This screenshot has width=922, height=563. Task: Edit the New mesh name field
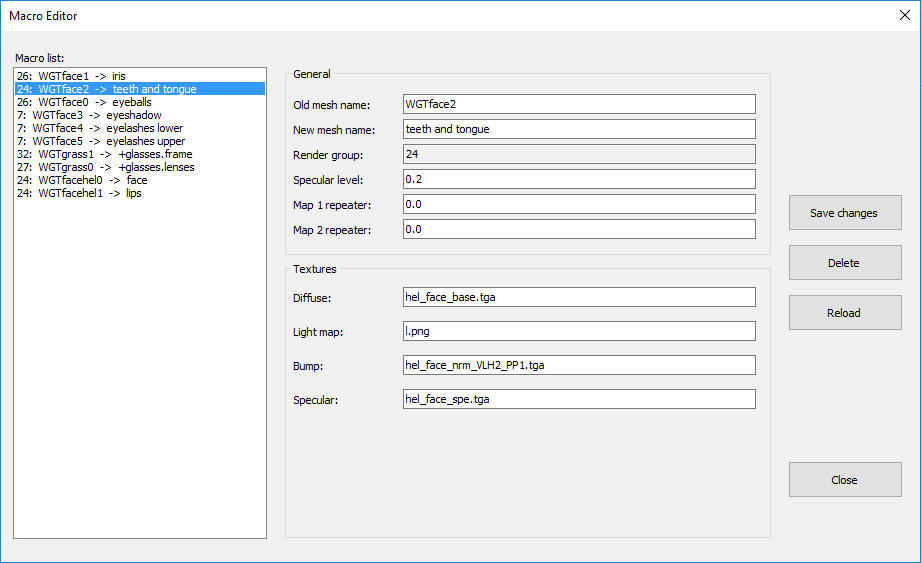click(x=579, y=129)
